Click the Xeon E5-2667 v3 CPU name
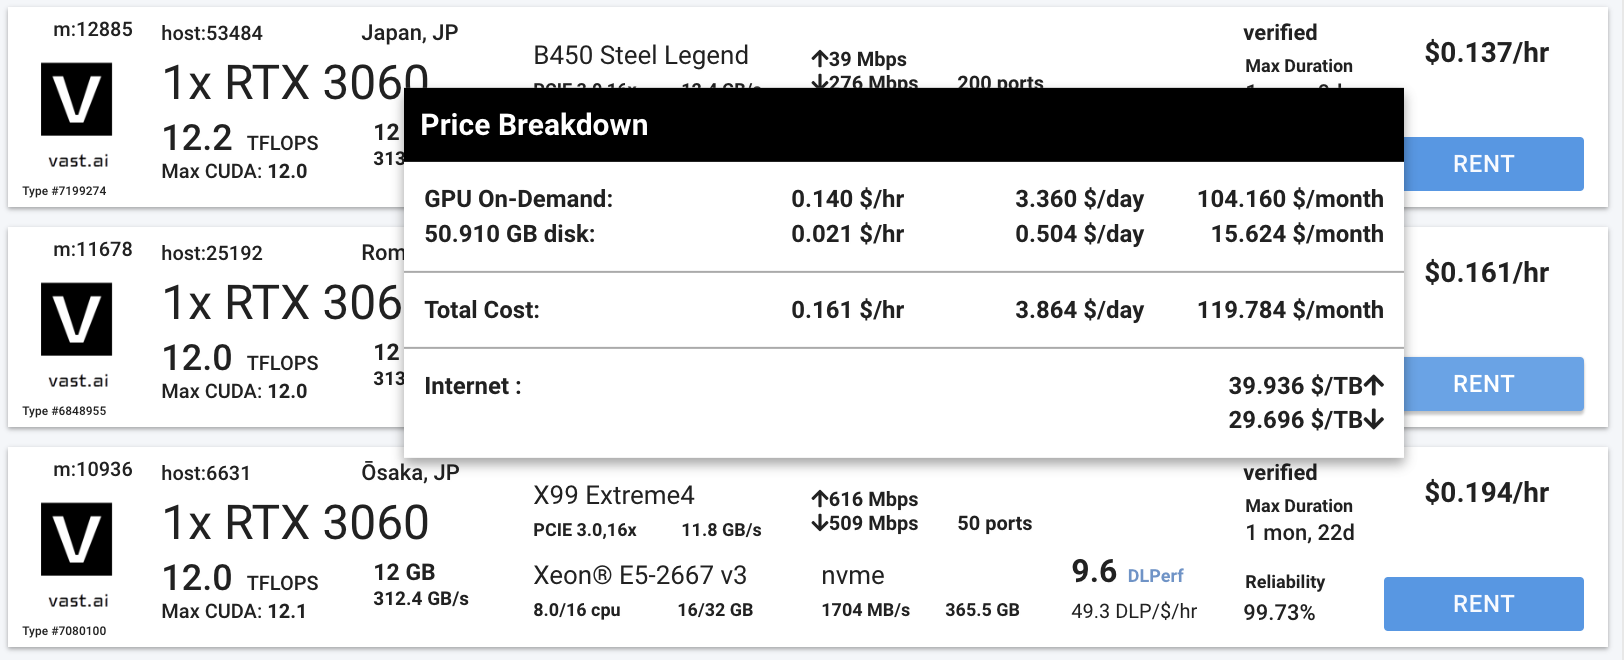The image size is (1624, 660). click(640, 575)
